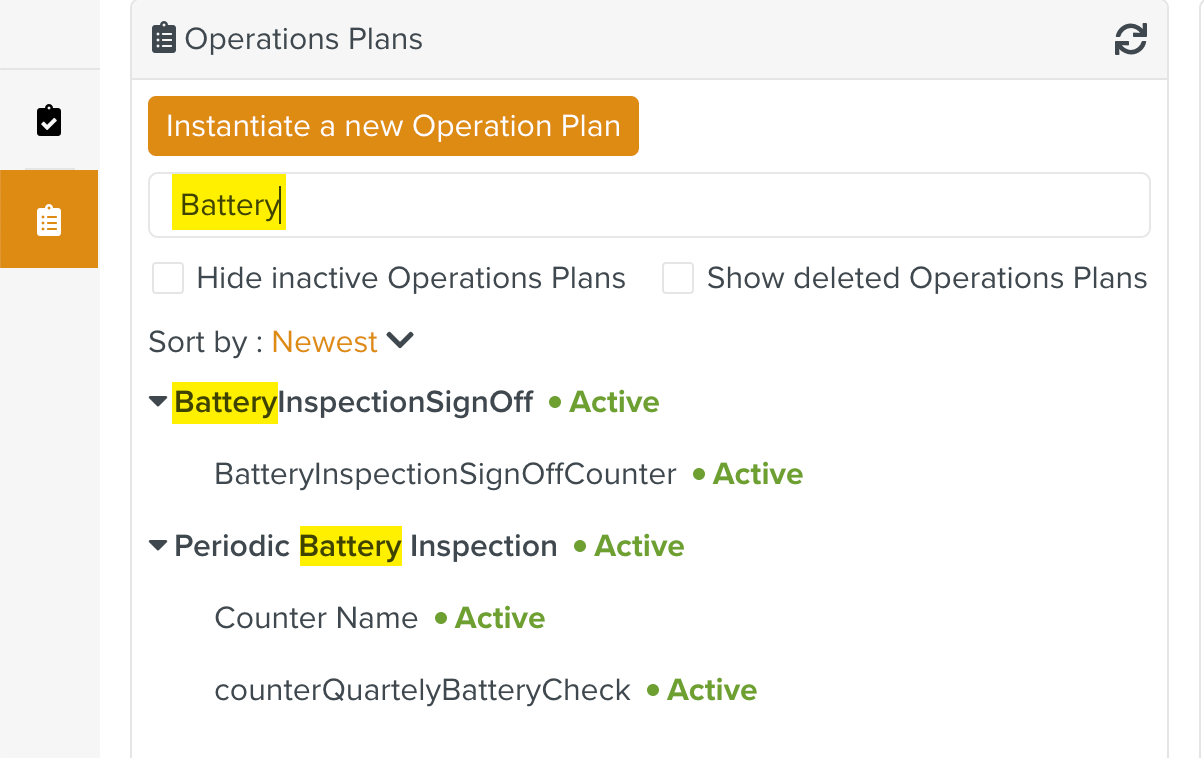Screen dimensions: 1204x758
Task: Enable Show deleted Operations Plans checkbox
Action: tap(678, 278)
